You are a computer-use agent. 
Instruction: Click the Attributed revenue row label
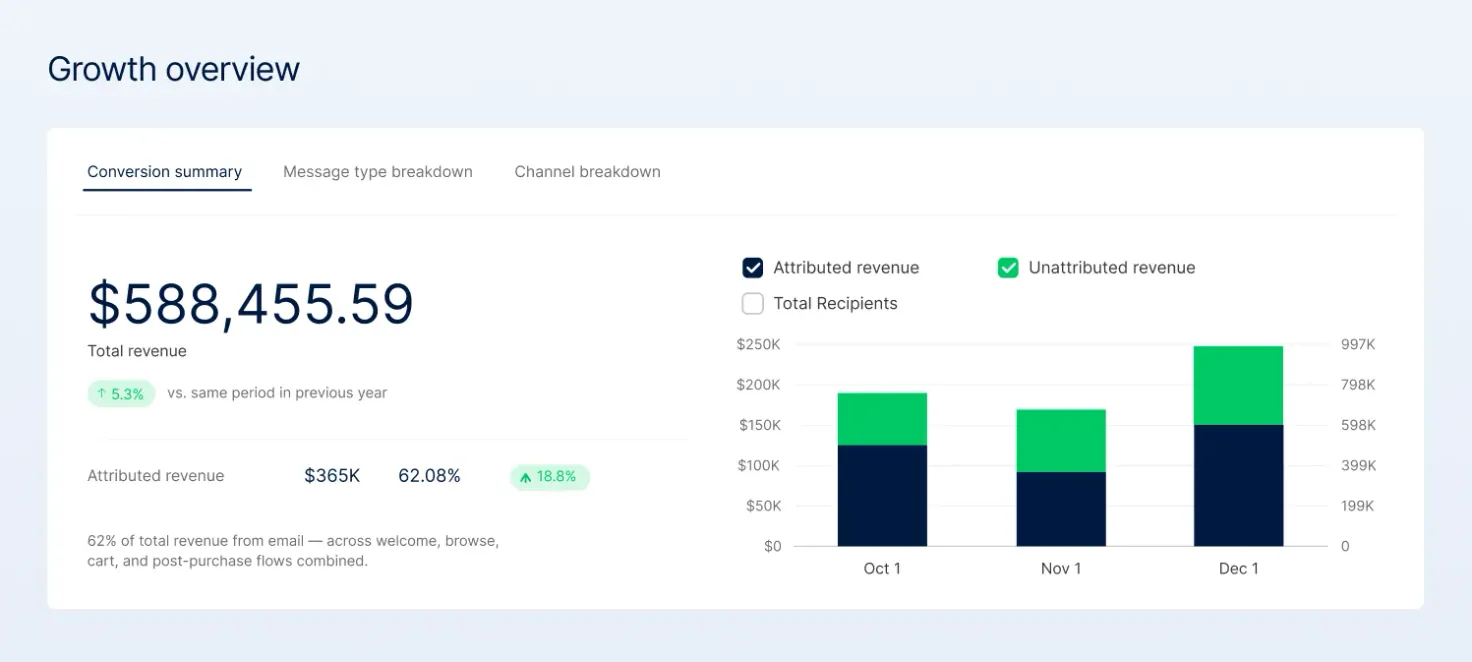click(156, 476)
